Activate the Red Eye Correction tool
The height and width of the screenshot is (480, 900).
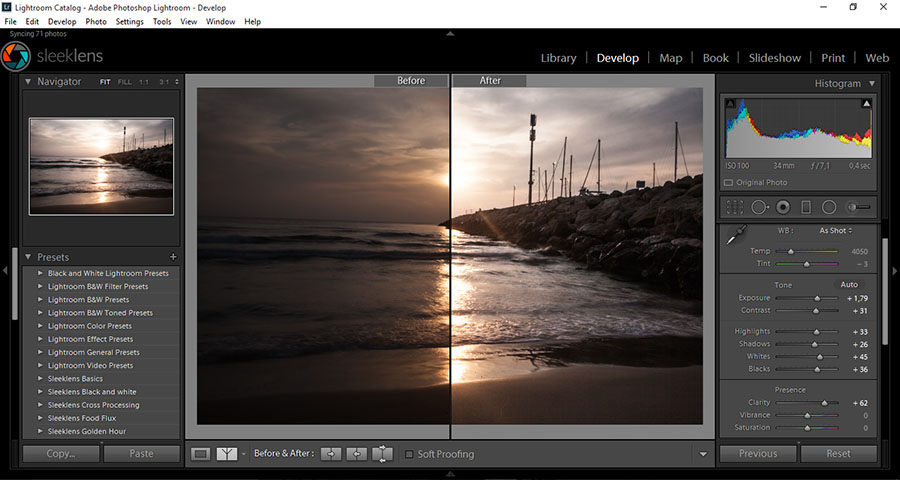coord(783,207)
